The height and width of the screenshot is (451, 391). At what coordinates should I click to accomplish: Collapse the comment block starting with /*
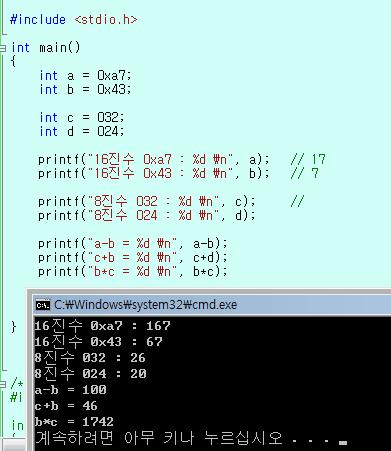click(x=3, y=385)
